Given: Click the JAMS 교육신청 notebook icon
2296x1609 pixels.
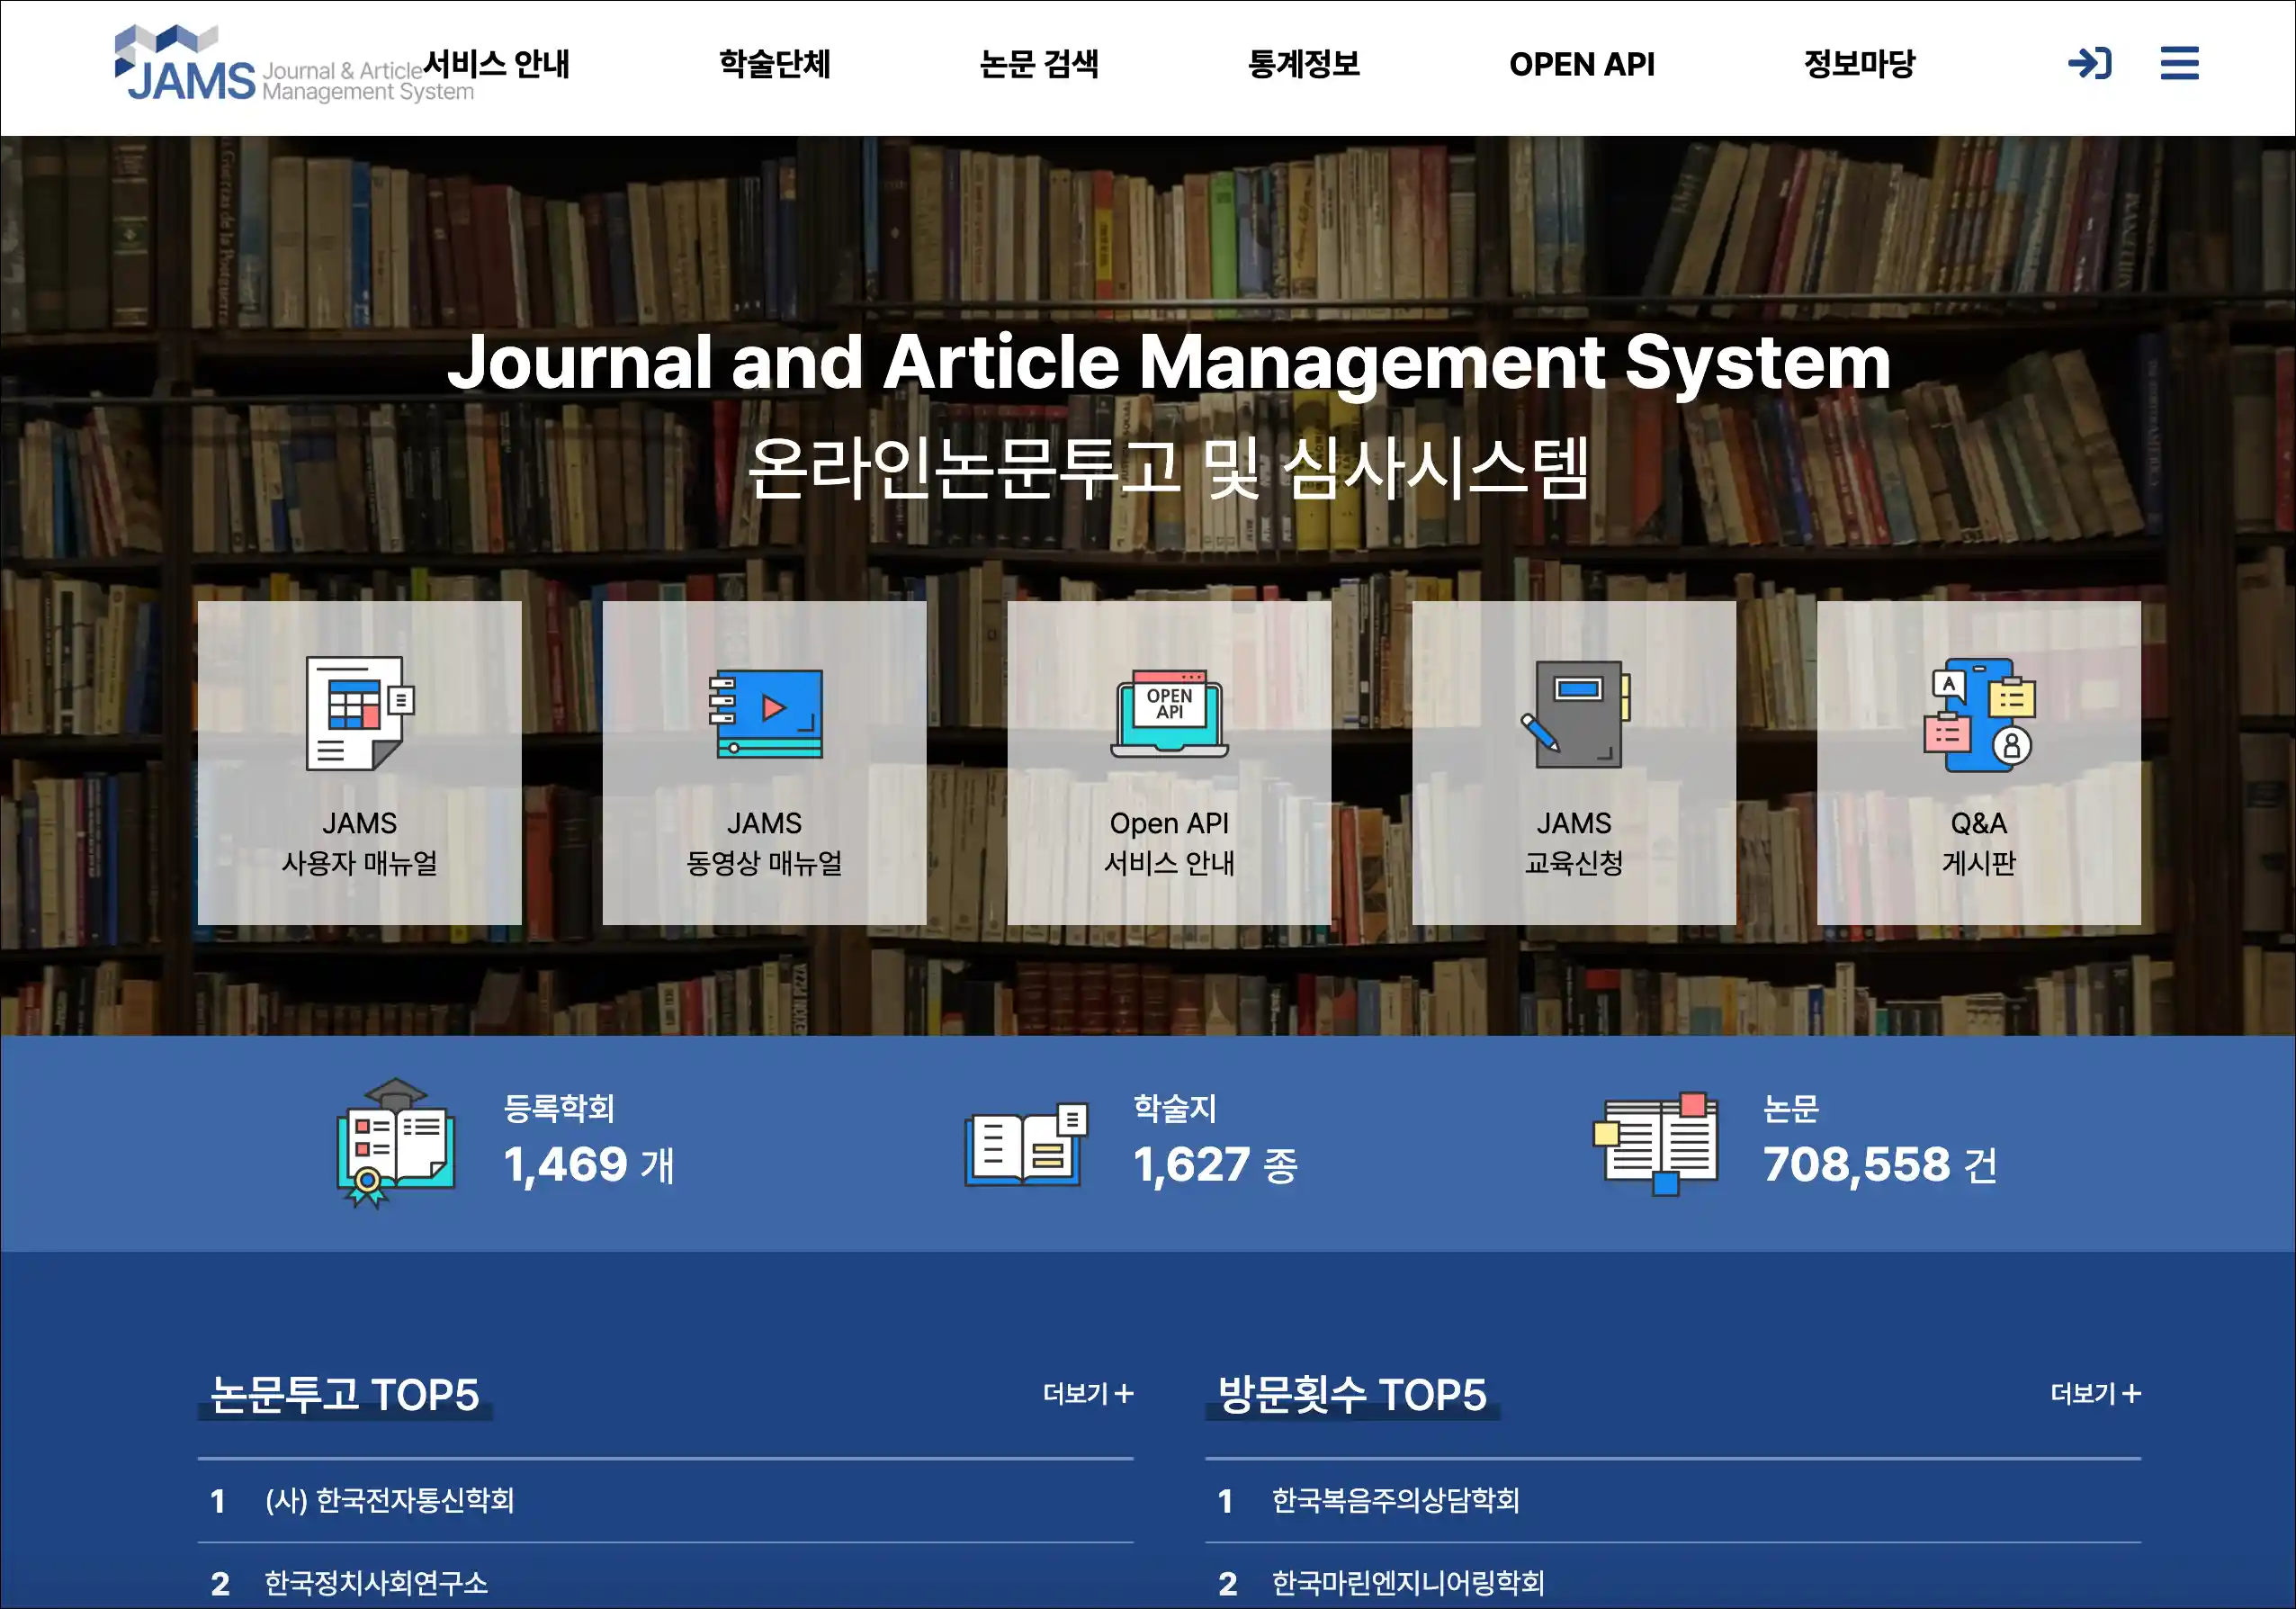Looking at the screenshot, I should 1574,713.
